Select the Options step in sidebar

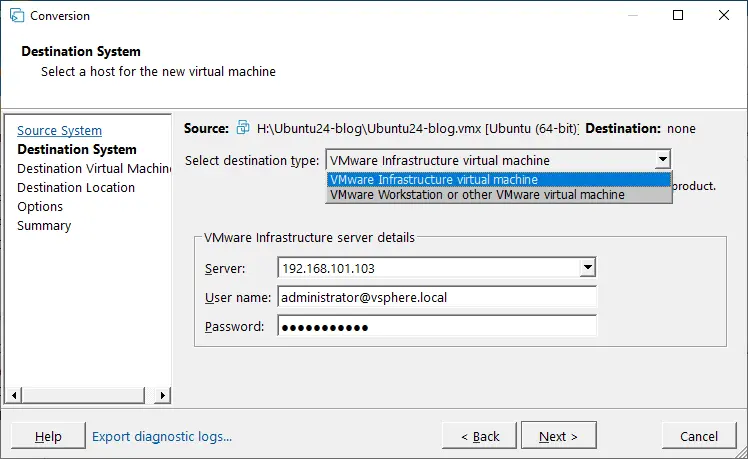point(40,207)
